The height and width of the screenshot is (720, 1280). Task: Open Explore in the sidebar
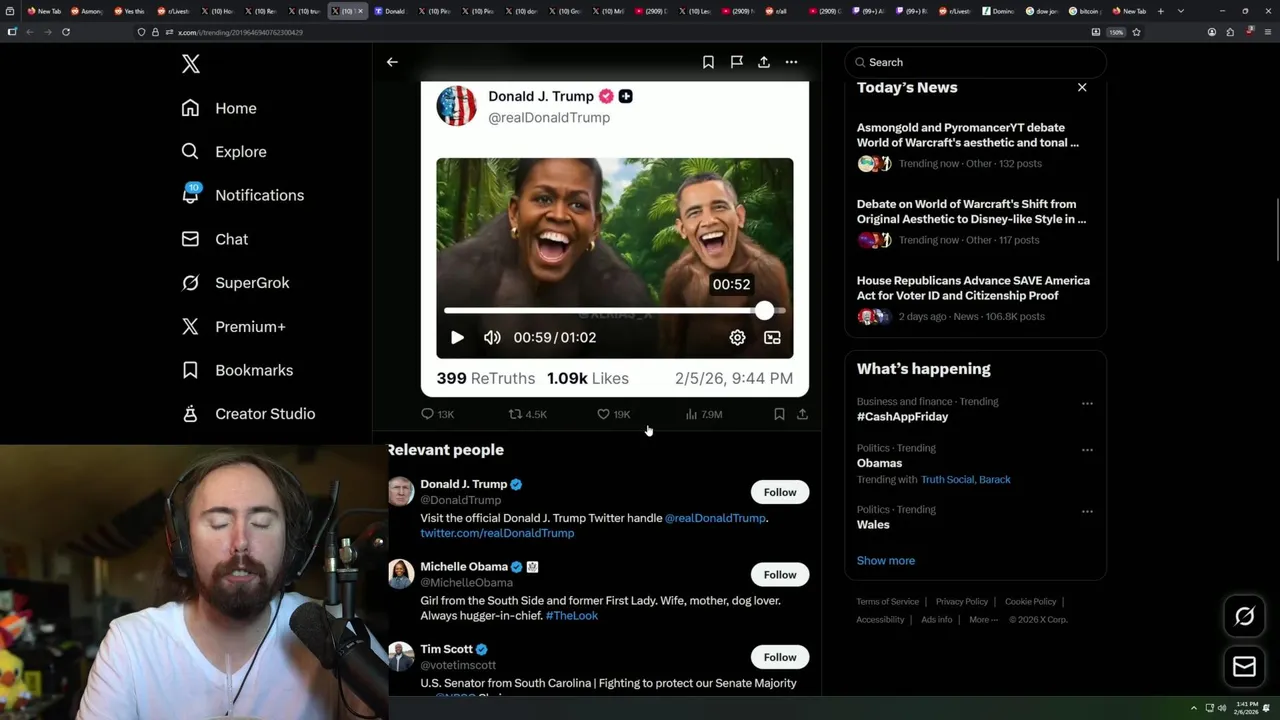(224, 152)
